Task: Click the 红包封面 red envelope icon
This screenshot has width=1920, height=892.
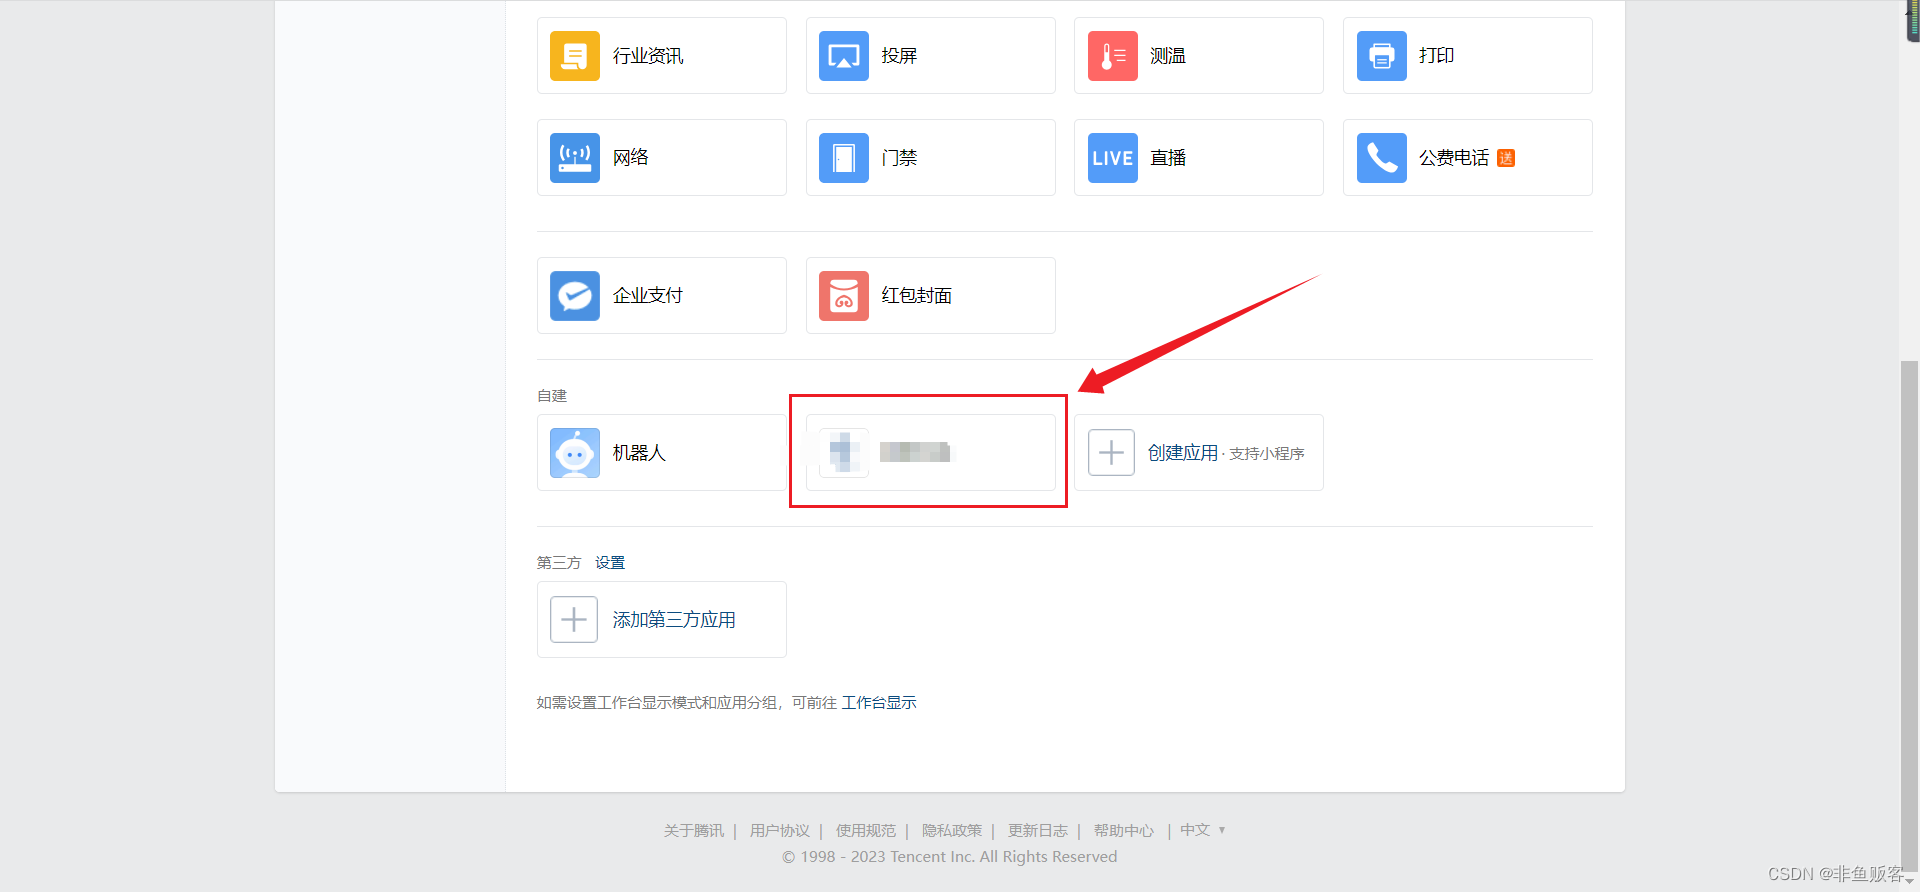Action: click(844, 296)
